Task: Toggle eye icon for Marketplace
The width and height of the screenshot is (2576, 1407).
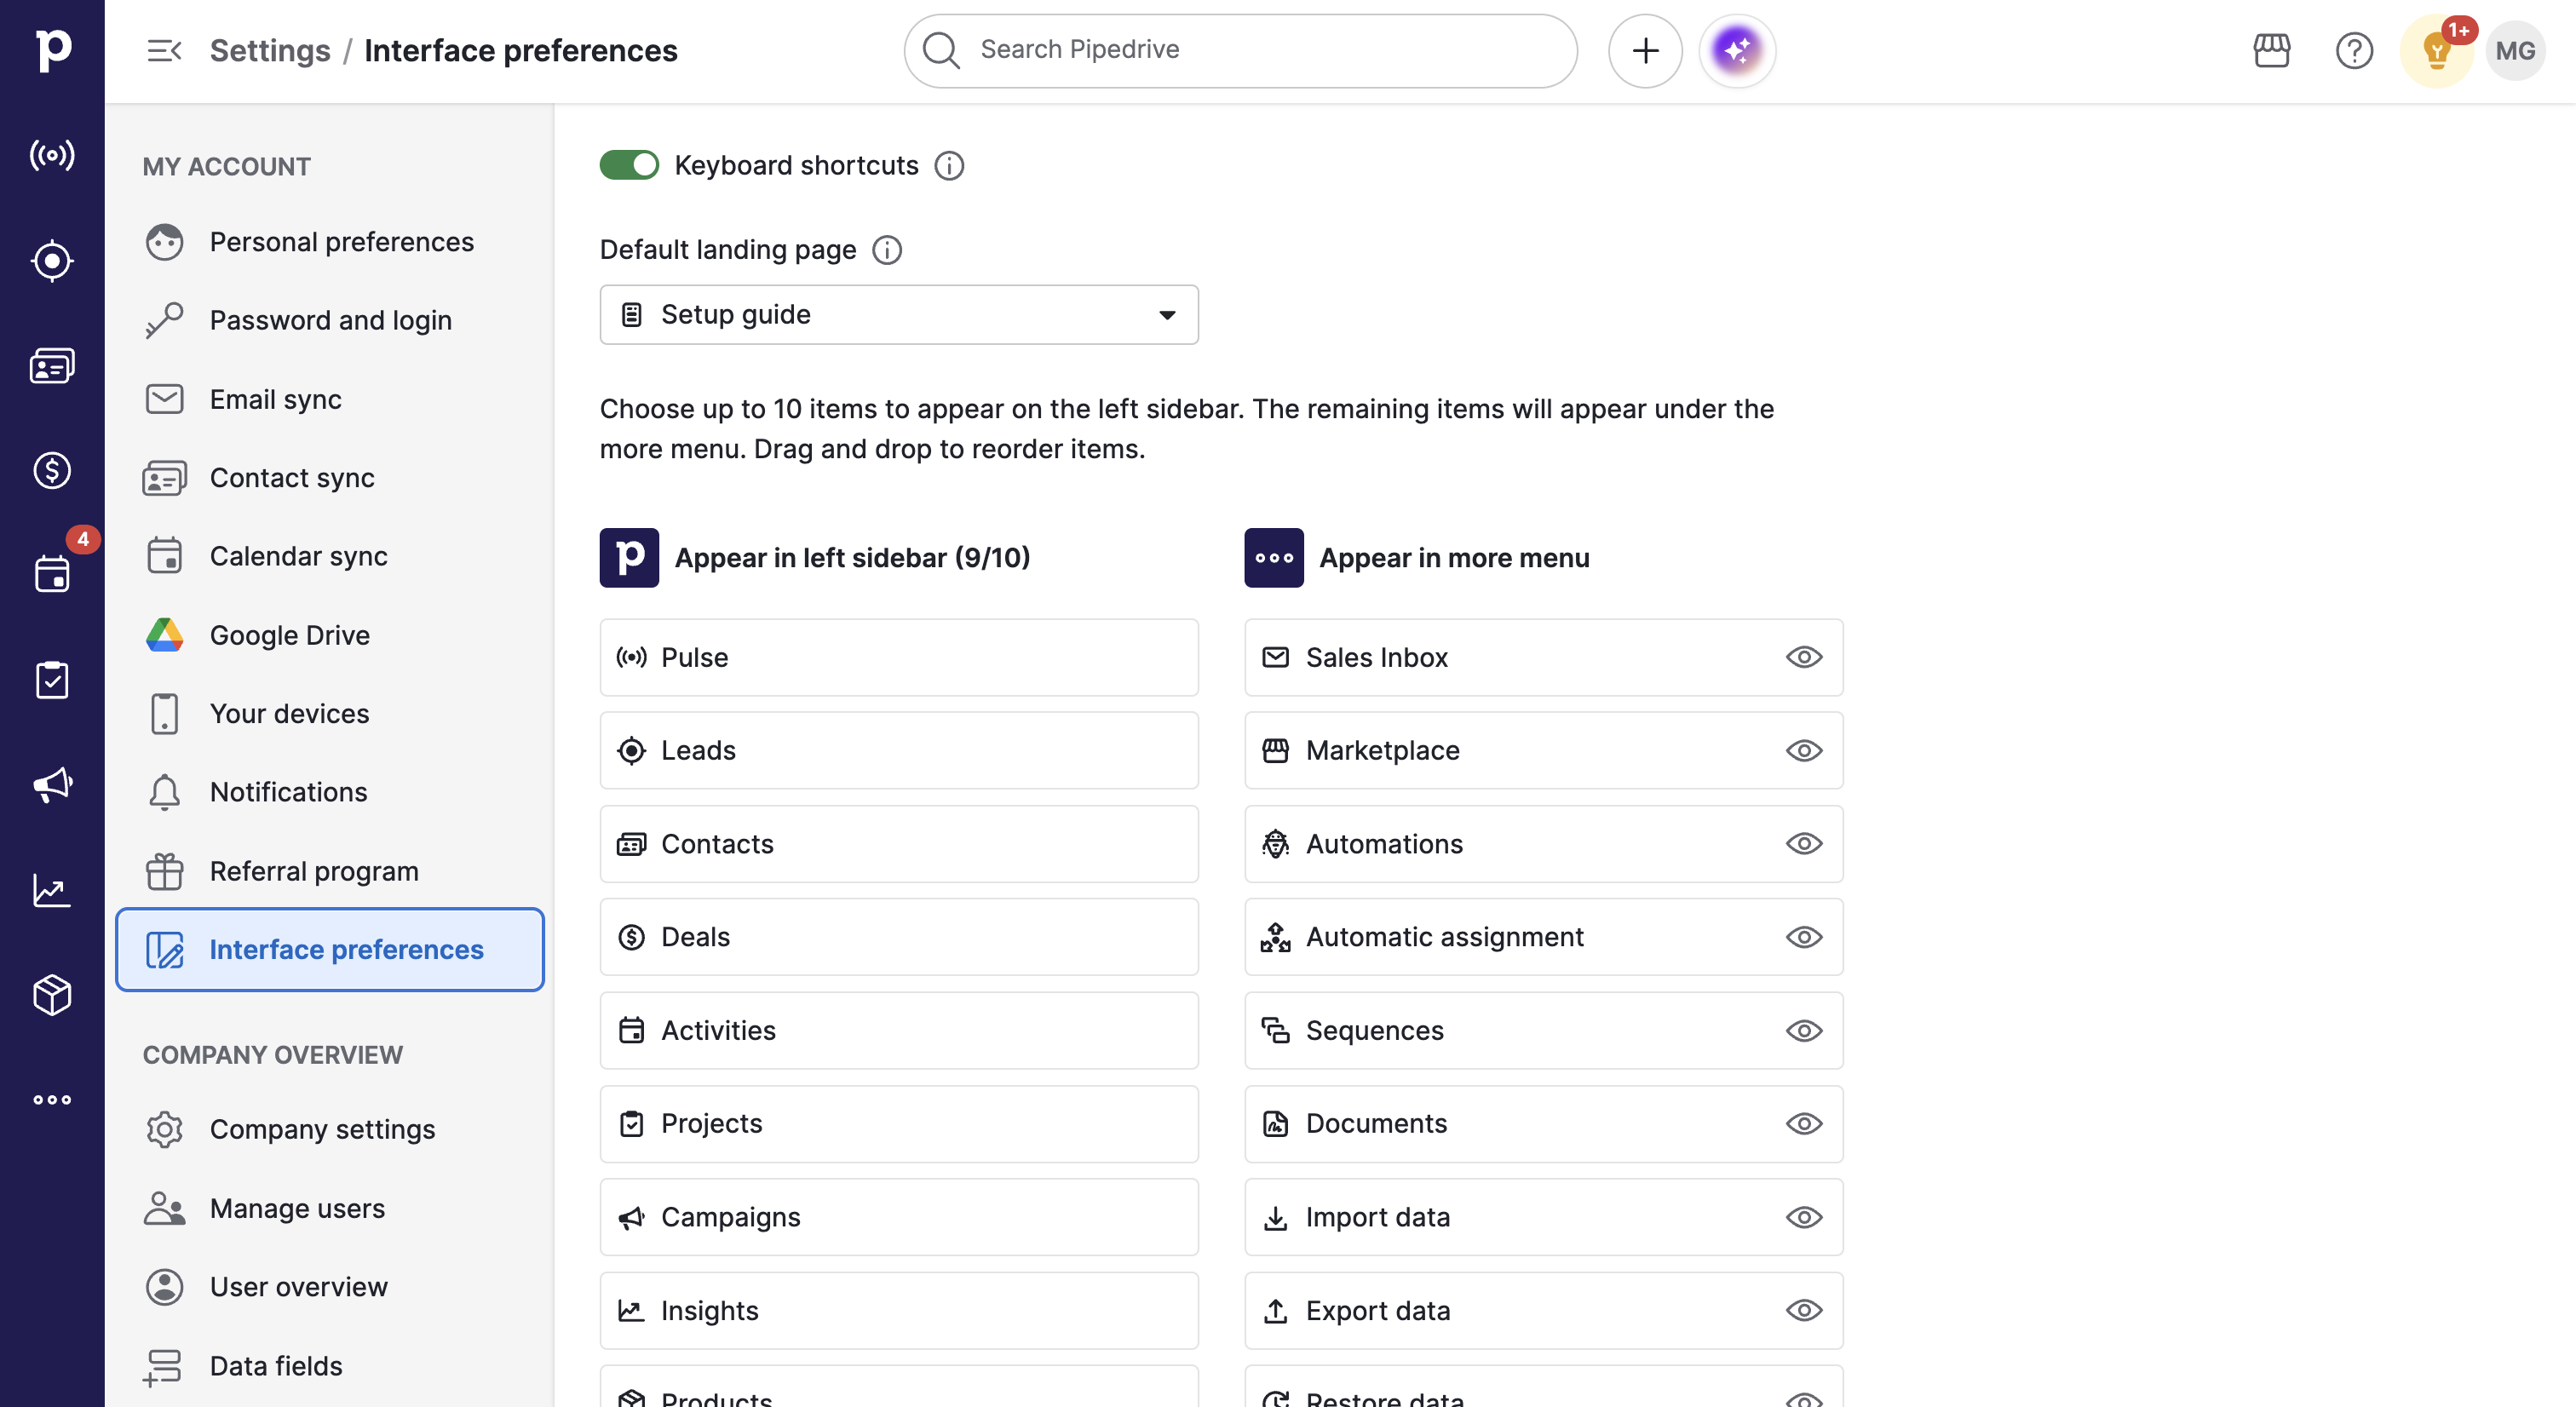Action: point(1803,750)
